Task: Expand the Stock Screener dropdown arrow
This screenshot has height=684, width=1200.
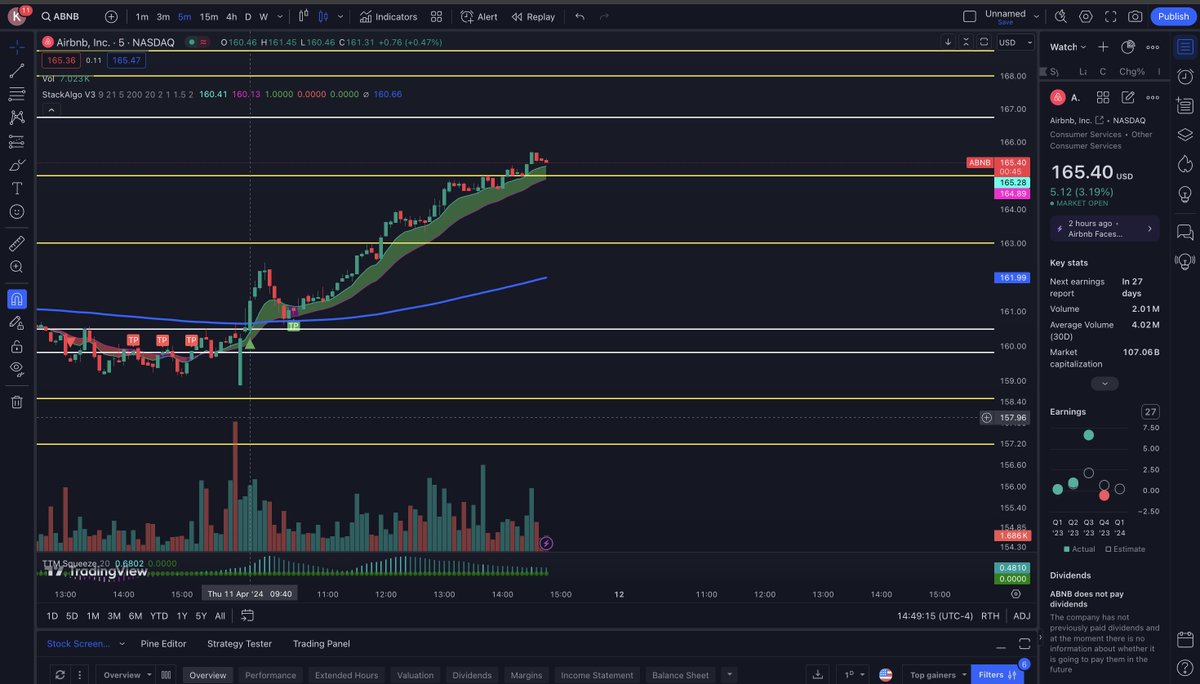Action: click(x=122, y=644)
